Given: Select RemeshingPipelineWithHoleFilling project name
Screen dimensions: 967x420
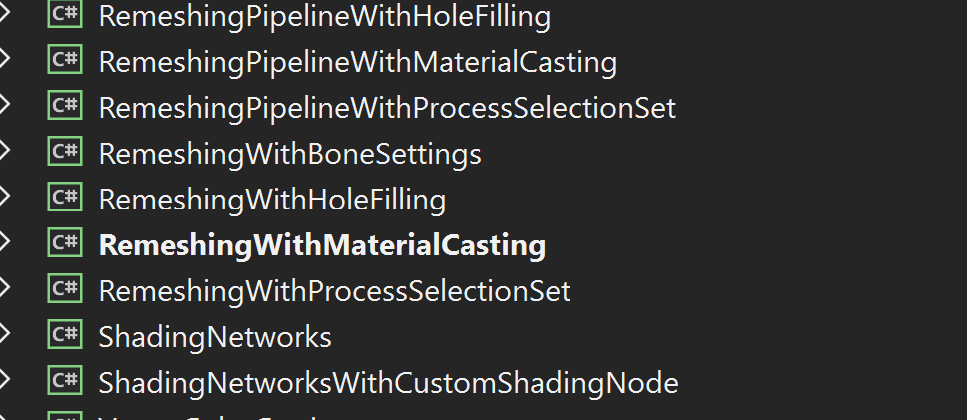Looking at the screenshot, I should tap(325, 17).
